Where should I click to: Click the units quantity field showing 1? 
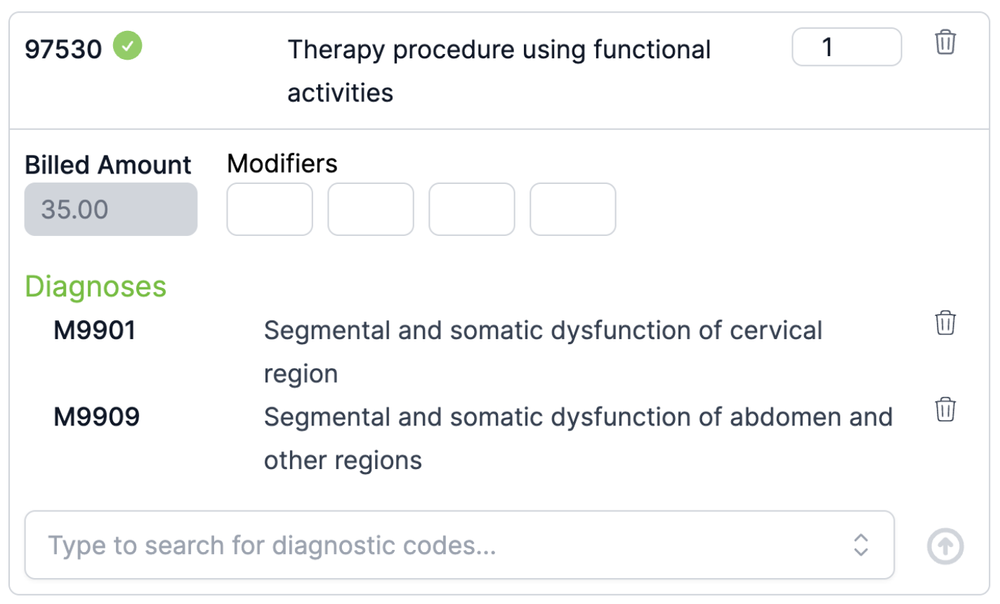846,47
